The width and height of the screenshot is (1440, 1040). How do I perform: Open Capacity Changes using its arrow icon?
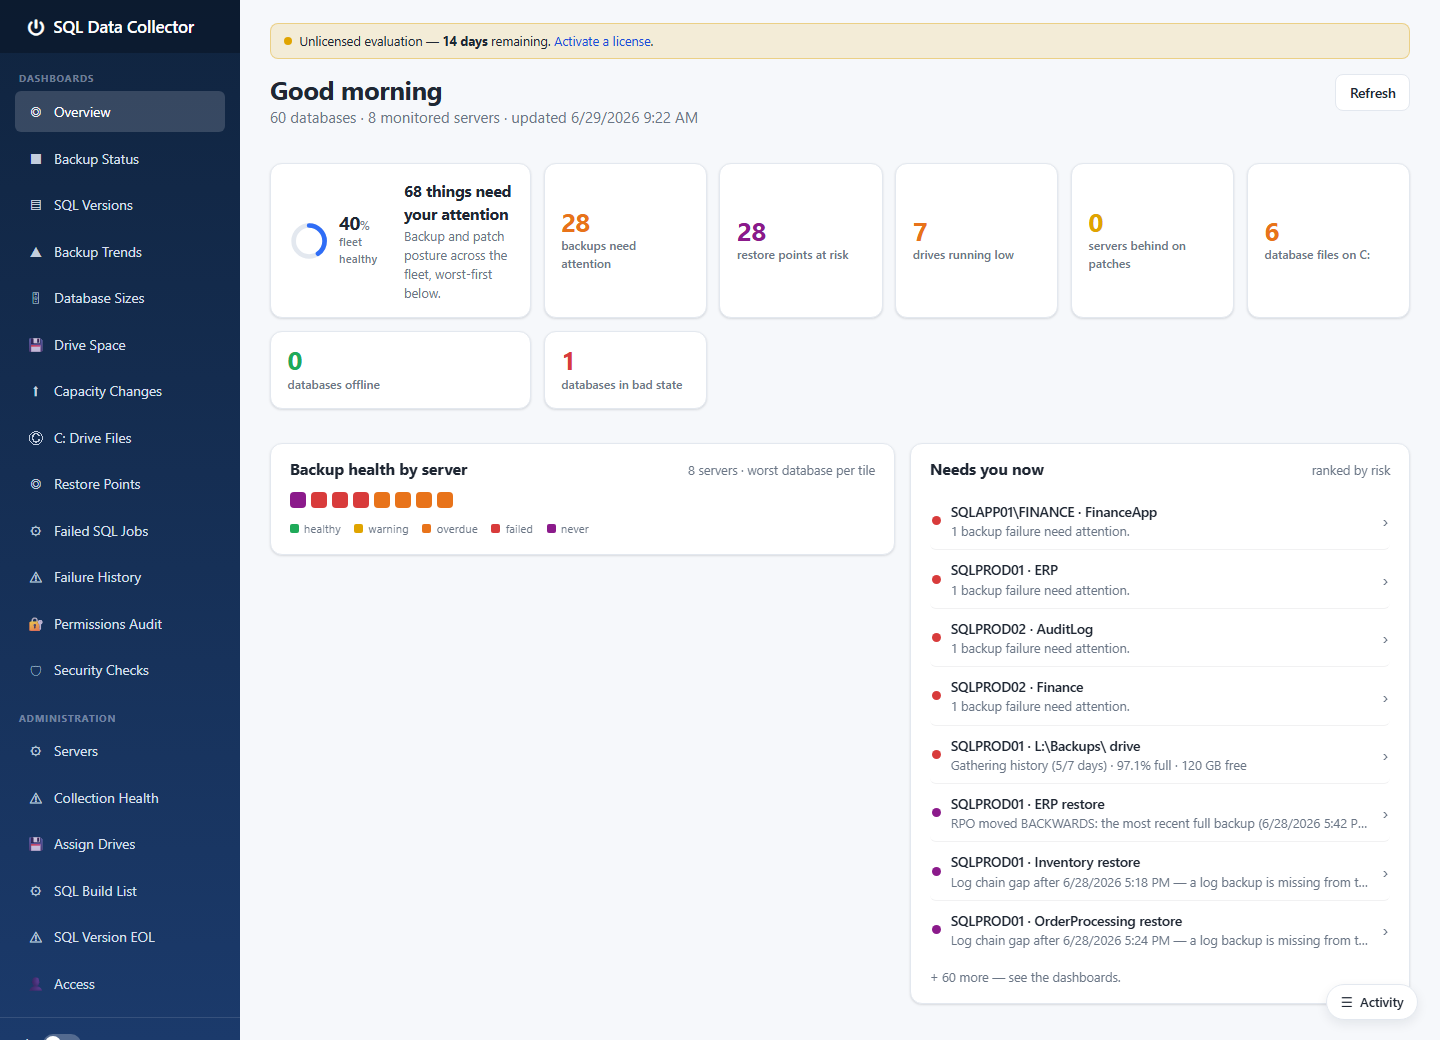click(36, 391)
